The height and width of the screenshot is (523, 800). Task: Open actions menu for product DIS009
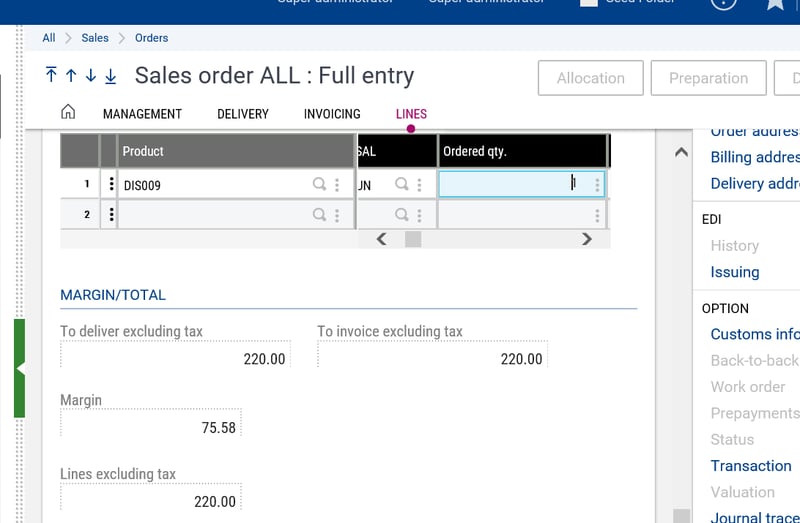click(x=337, y=184)
